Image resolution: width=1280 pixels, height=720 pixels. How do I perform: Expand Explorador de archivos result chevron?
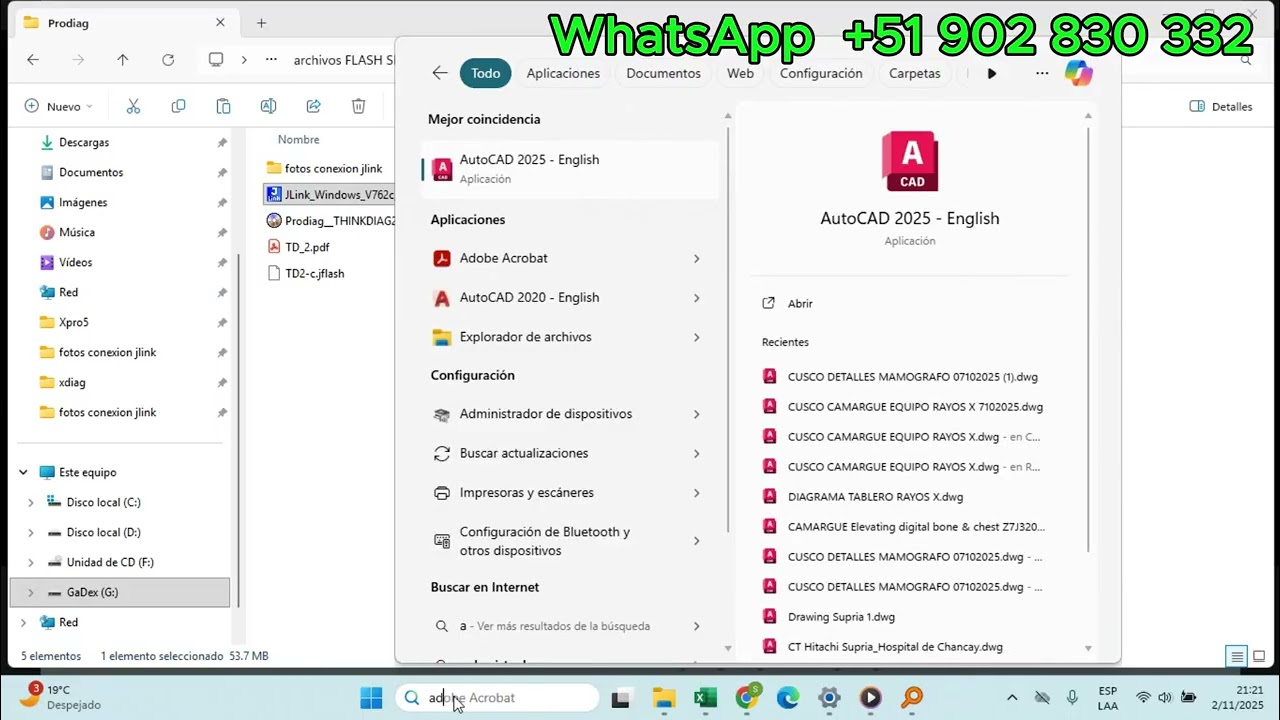[x=697, y=338]
